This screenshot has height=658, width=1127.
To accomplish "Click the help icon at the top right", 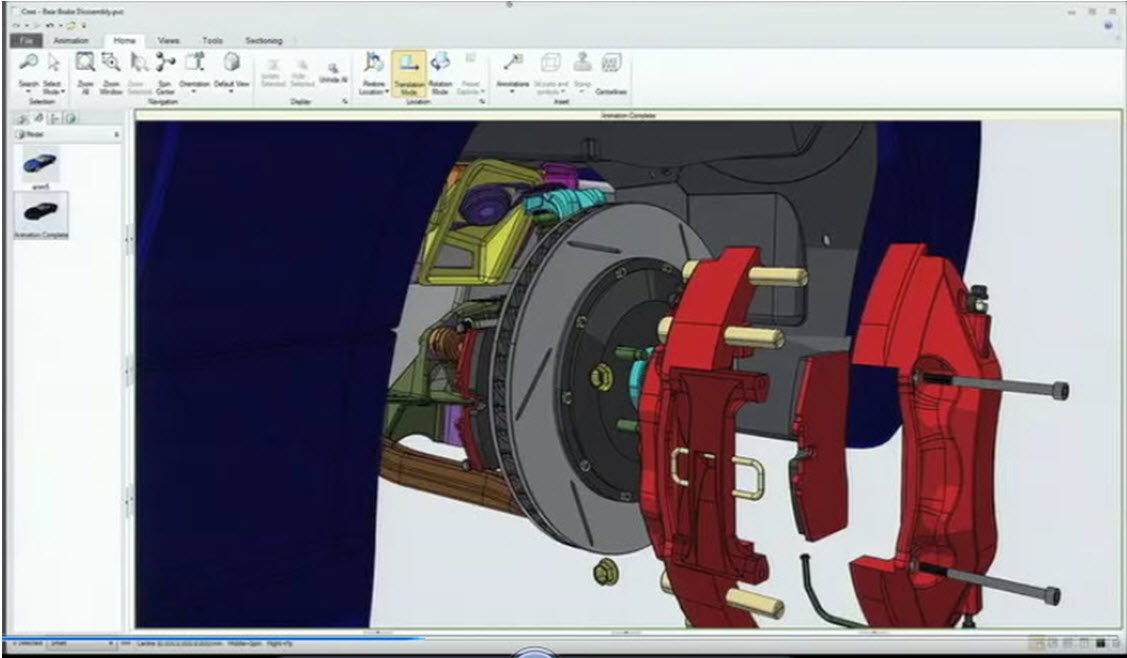I will click(x=1108, y=25).
